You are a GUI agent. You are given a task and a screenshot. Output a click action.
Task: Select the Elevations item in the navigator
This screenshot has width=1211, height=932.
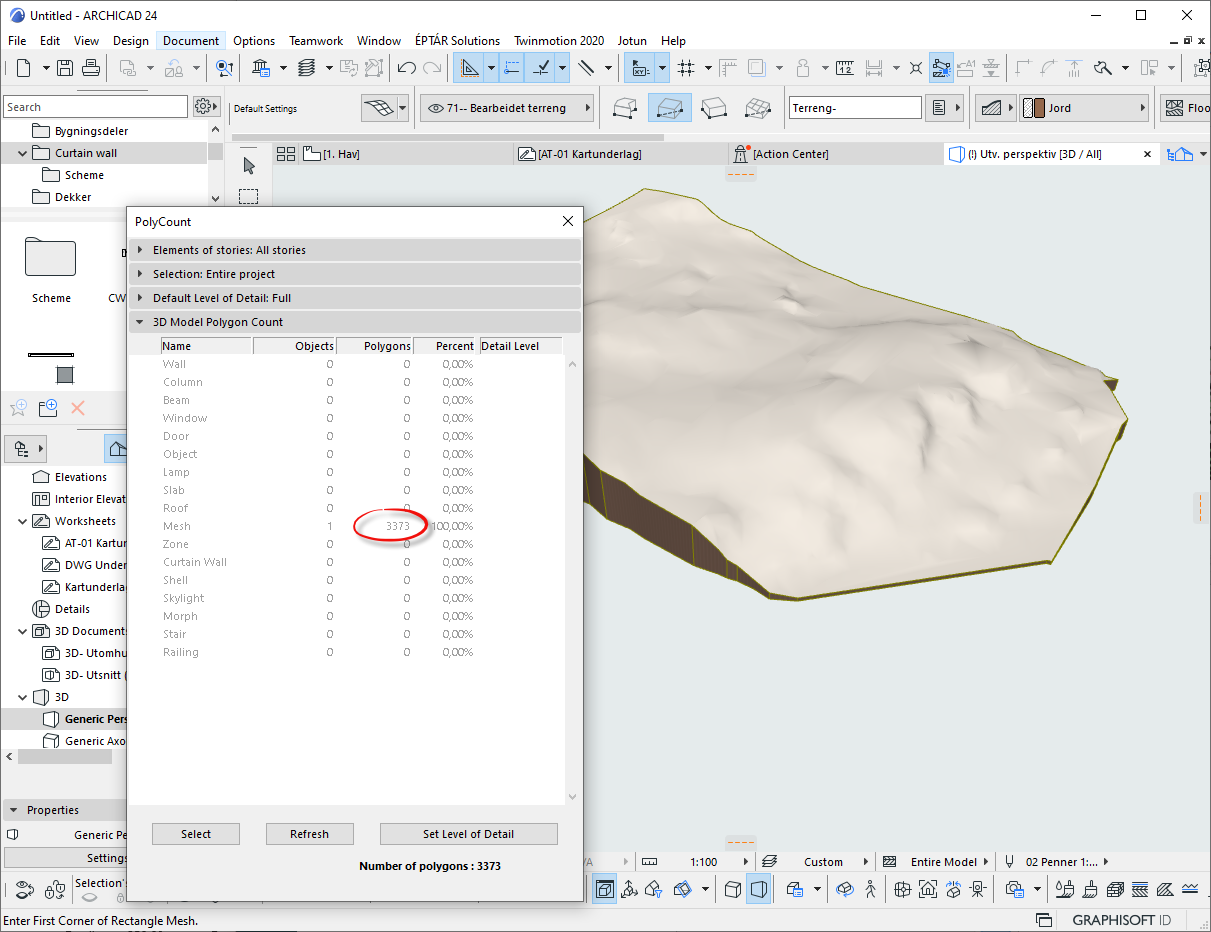tap(81, 477)
